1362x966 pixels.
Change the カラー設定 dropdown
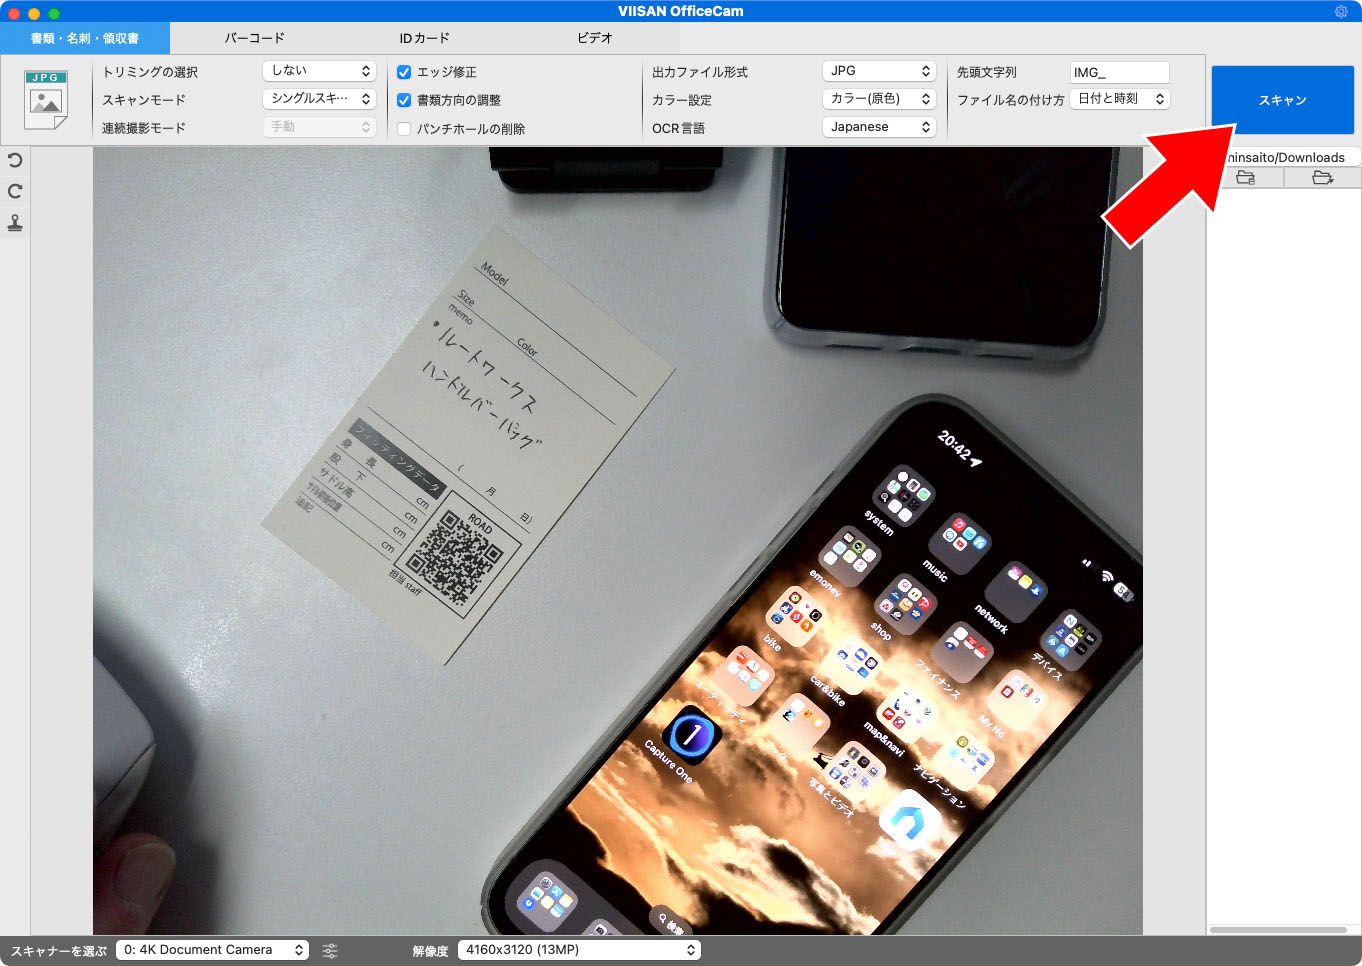879,99
